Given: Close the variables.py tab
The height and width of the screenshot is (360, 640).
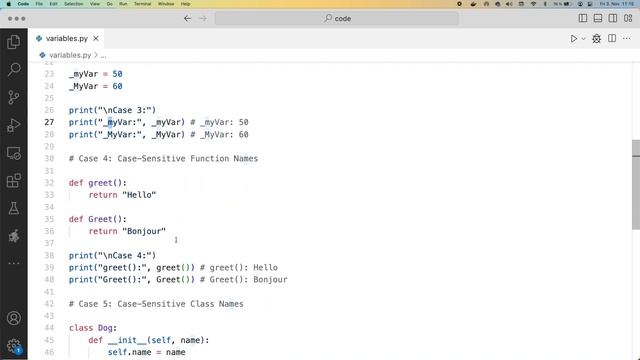Looking at the screenshot, I should [96, 38].
